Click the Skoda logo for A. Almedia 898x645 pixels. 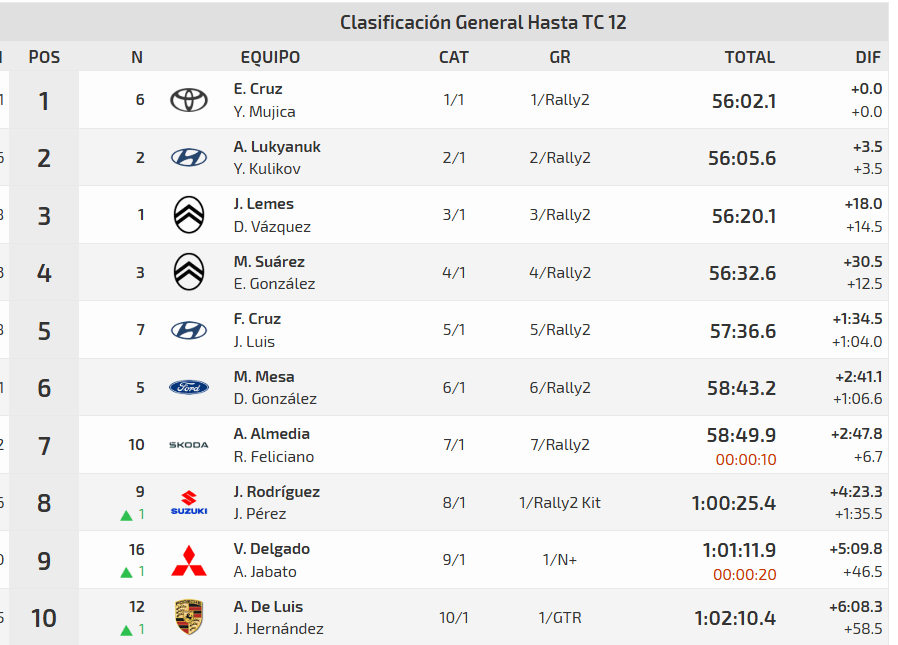click(189, 445)
